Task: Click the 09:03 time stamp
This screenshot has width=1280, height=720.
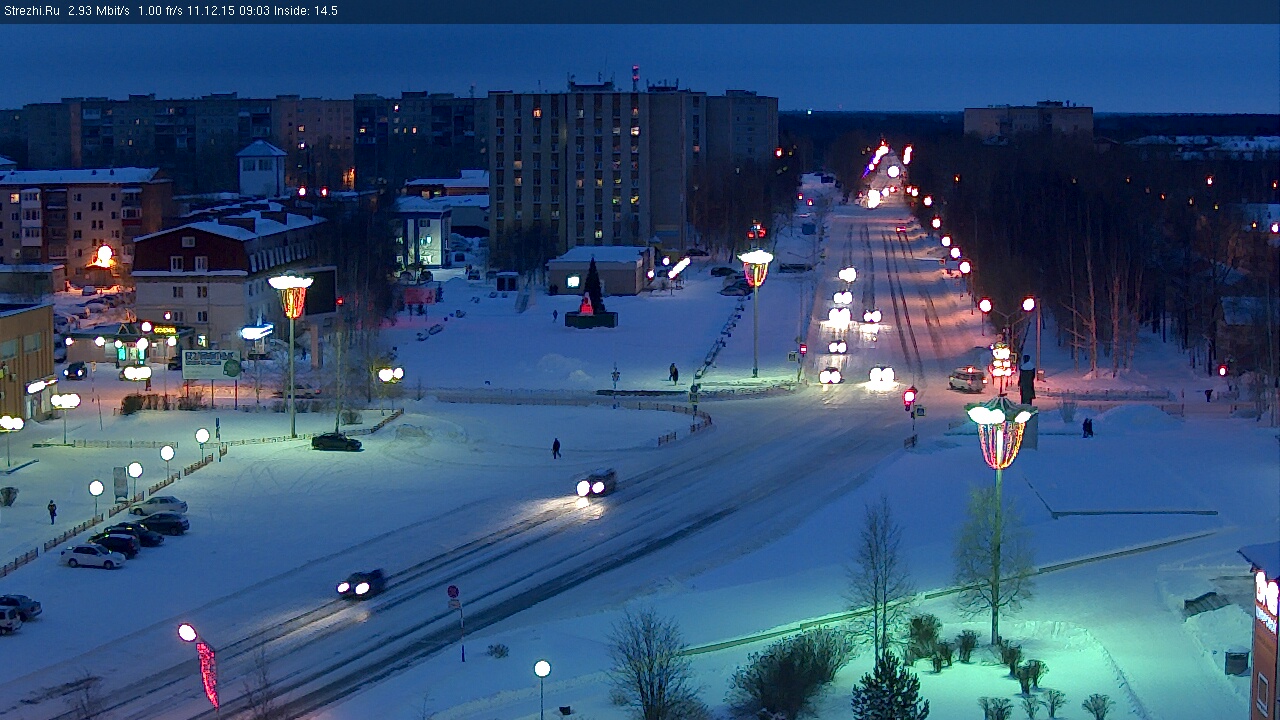Action: 253,11
